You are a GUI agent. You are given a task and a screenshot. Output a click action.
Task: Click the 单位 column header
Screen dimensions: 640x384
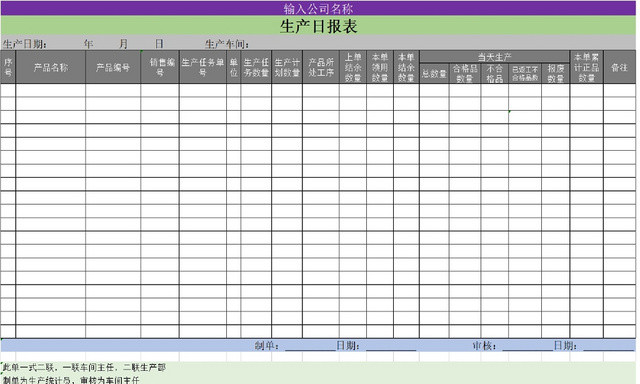(233, 67)
